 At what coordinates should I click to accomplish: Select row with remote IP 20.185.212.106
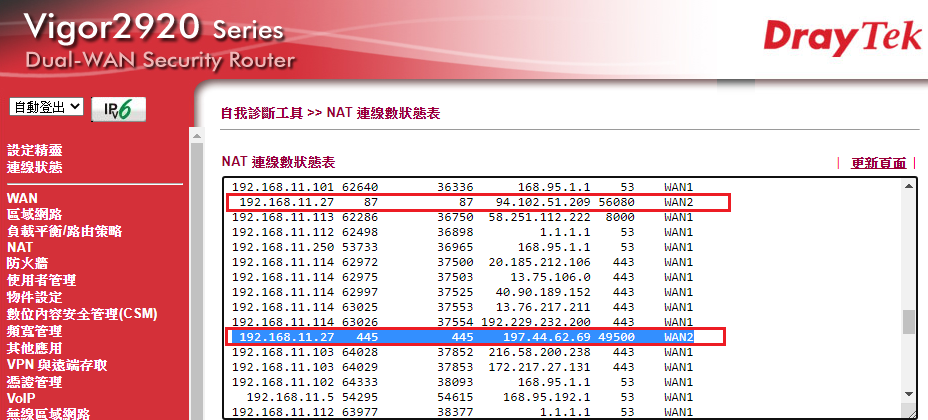click(x=462, y=262)
